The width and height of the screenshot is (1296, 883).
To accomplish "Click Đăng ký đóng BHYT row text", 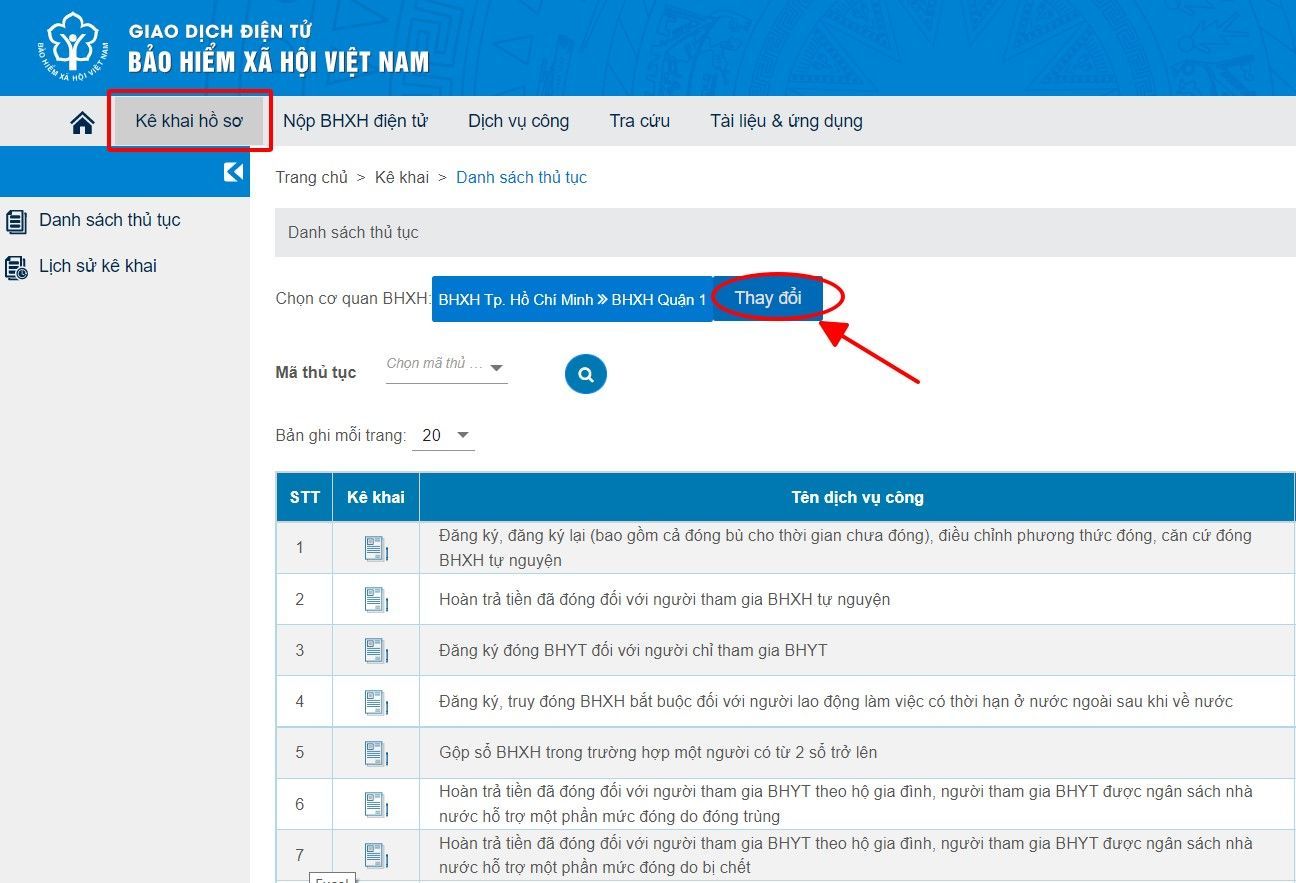I will 633,650.
